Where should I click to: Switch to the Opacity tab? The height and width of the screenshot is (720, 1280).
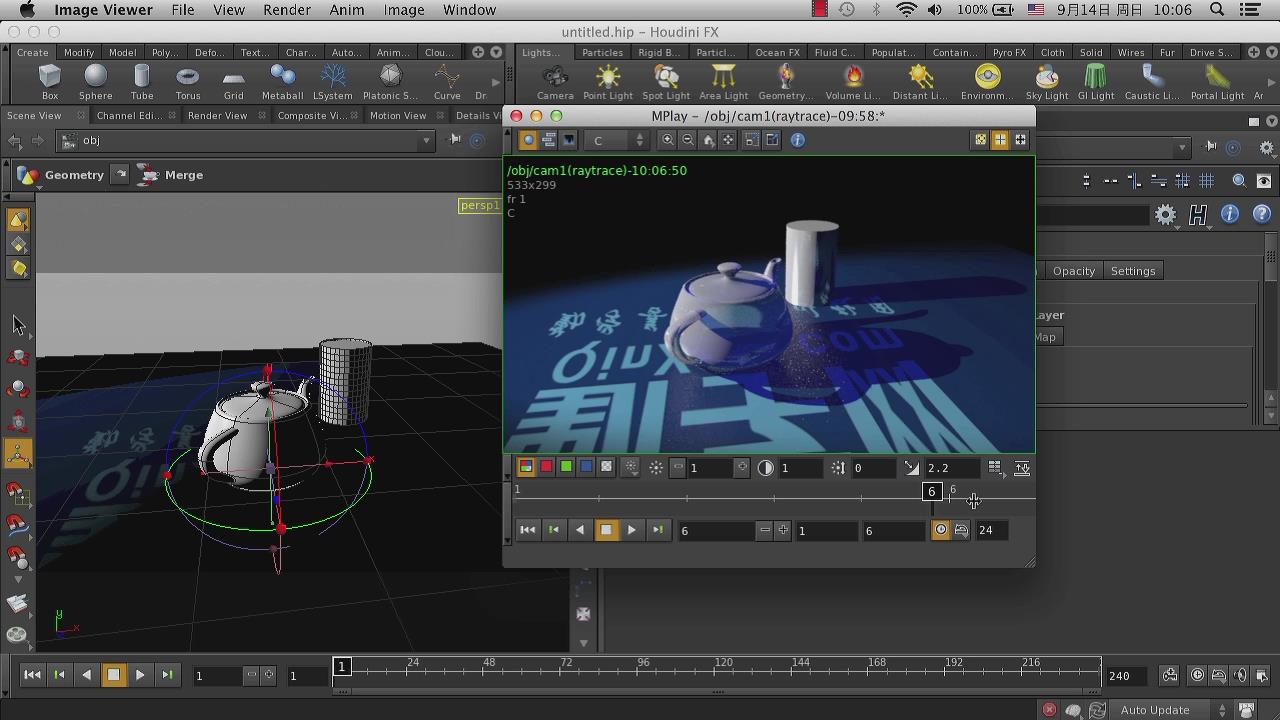[x=1074, y=271]
